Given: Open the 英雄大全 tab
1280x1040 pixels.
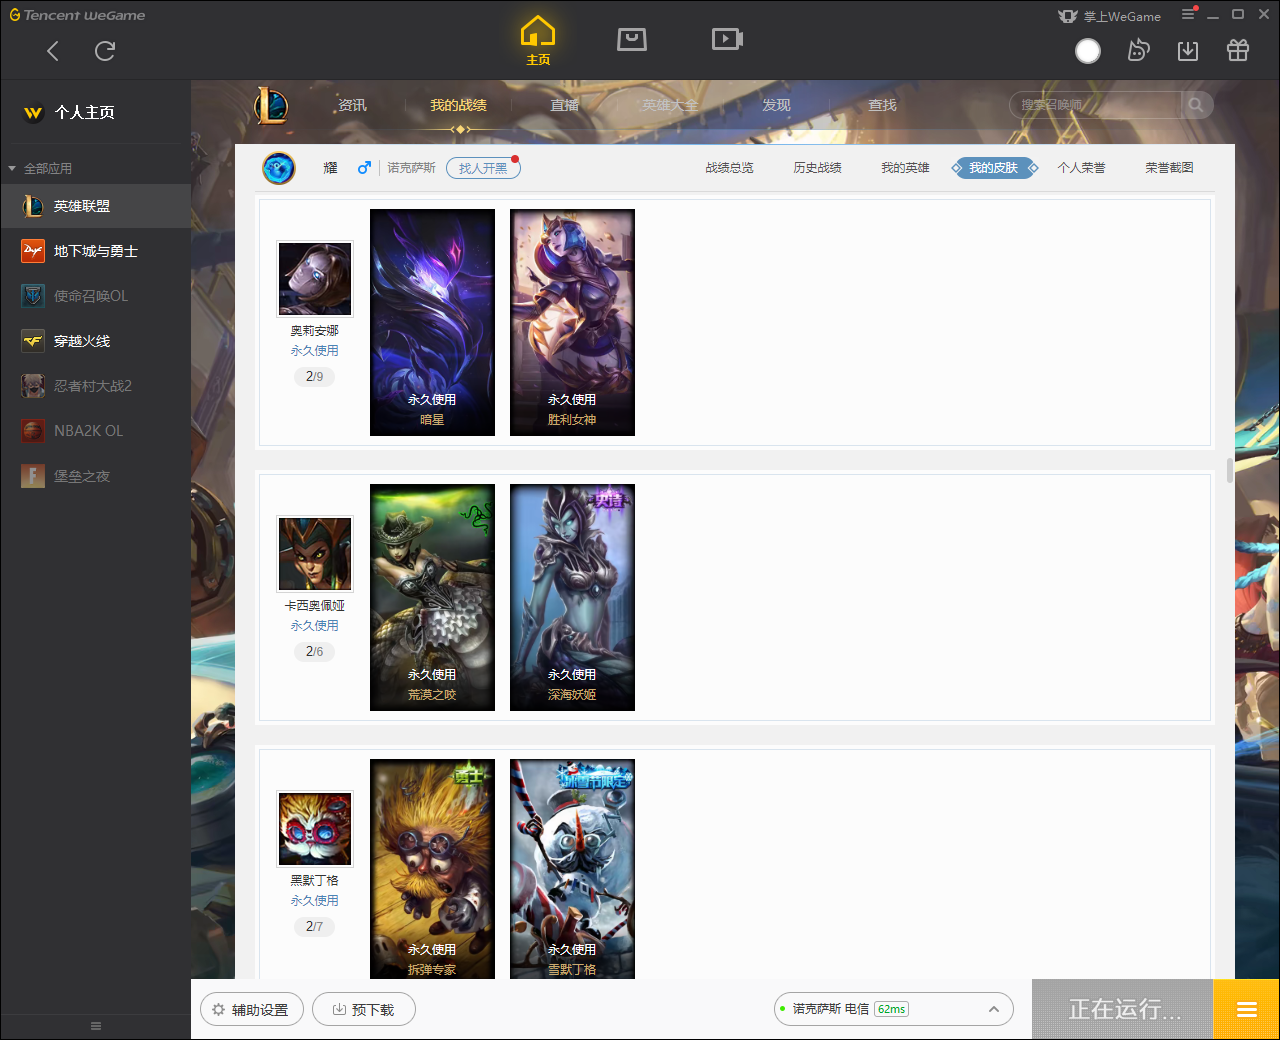Looking at the screenshot, I should 670,105.
